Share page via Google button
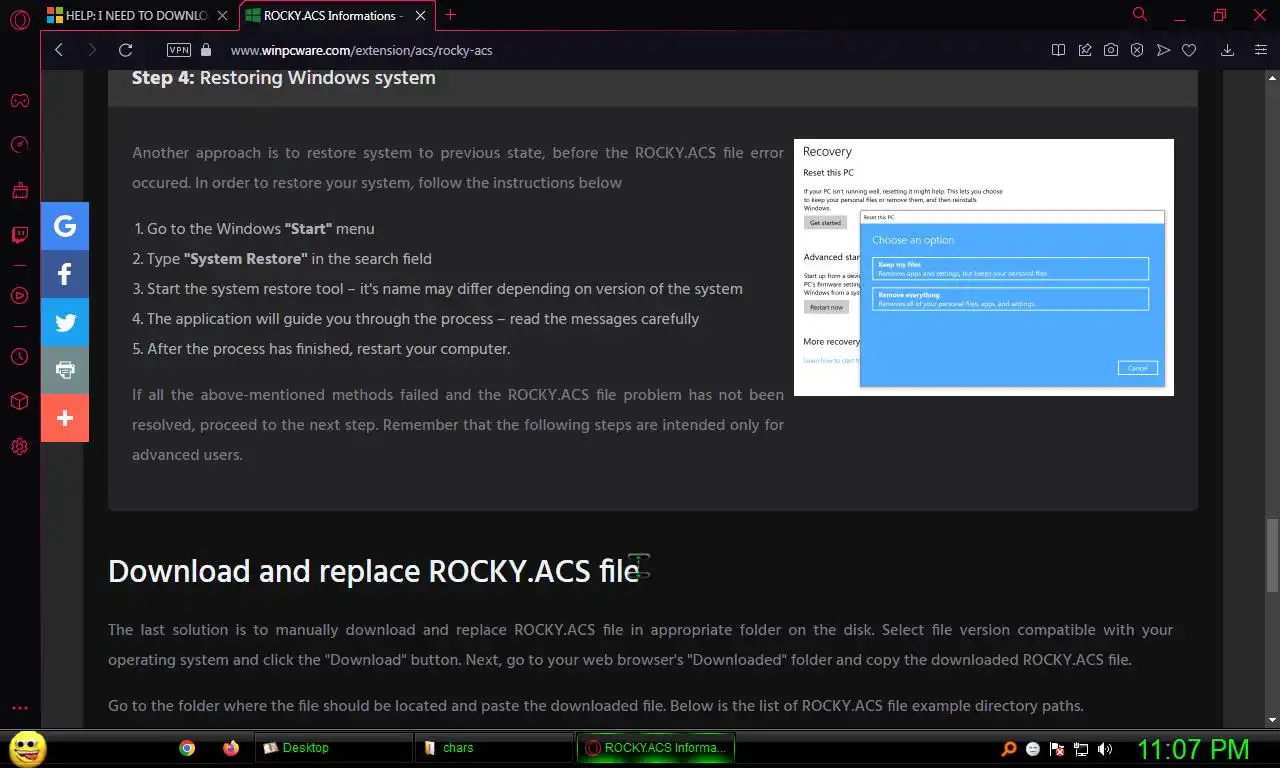Screen dimensions: 1280x768 [x=65, y=226]
